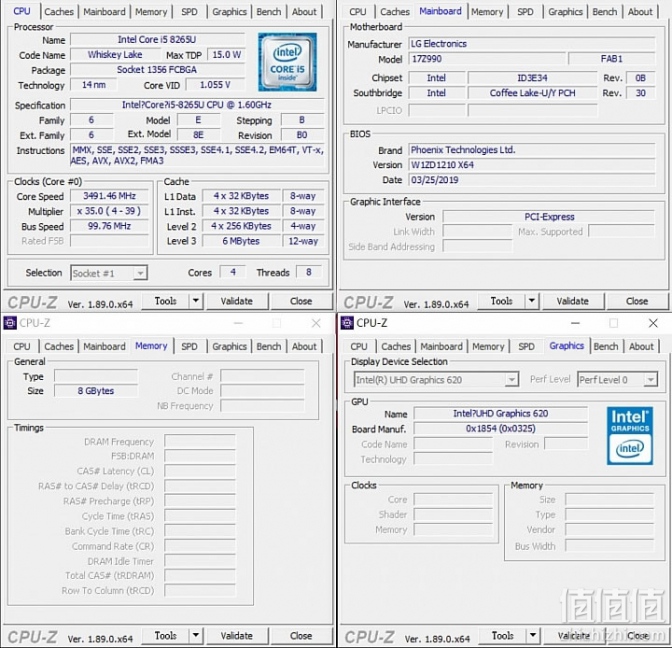
Task: Open Bench tab in CPU window
Action: (269, 12)
